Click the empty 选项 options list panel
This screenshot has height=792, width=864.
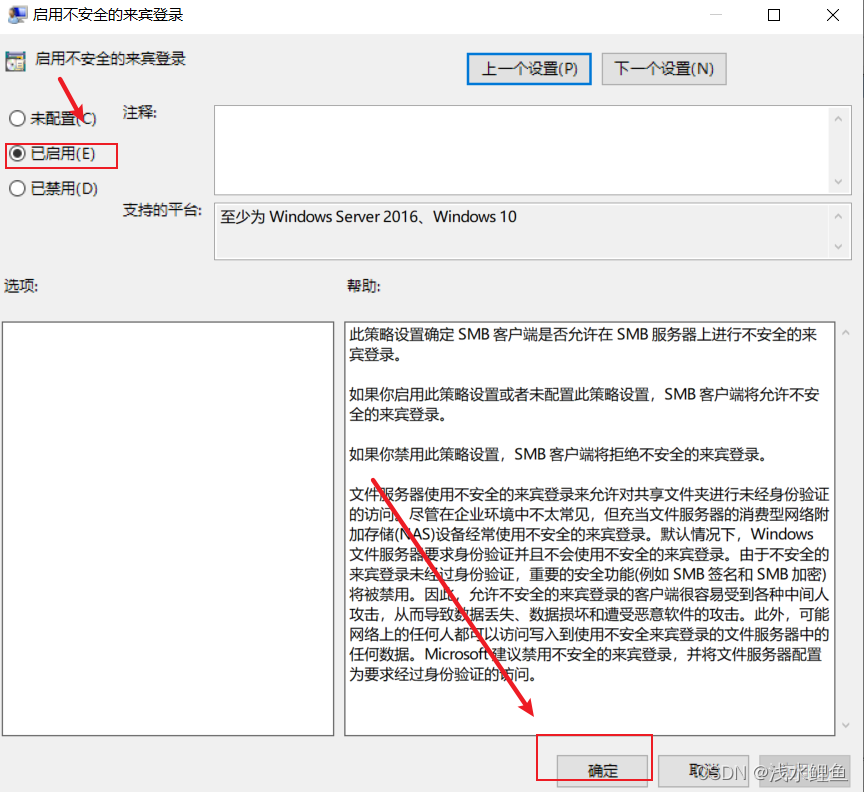click(168, 529)
